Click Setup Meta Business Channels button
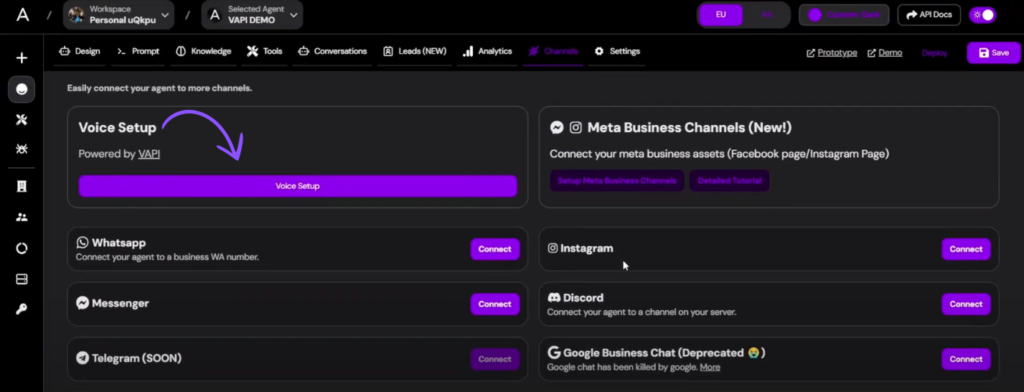The image size is (1024, 392). pyautogui.click(x=617, y=181)
